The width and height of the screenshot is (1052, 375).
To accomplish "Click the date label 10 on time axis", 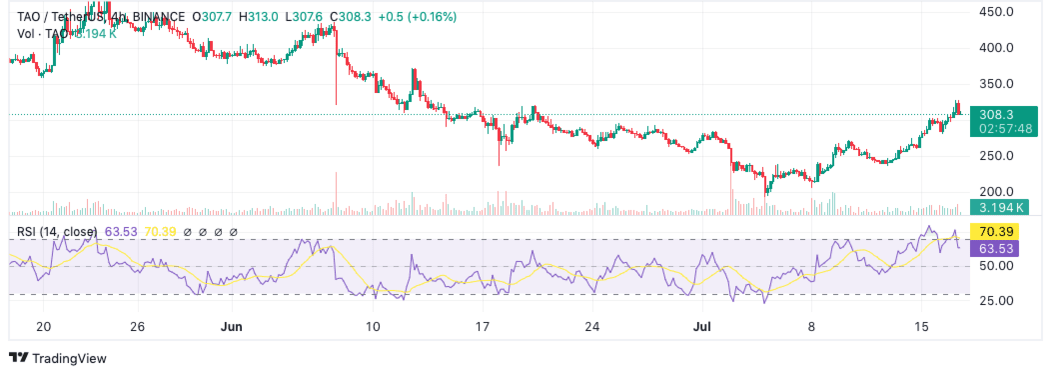I will tap(373, 327).
